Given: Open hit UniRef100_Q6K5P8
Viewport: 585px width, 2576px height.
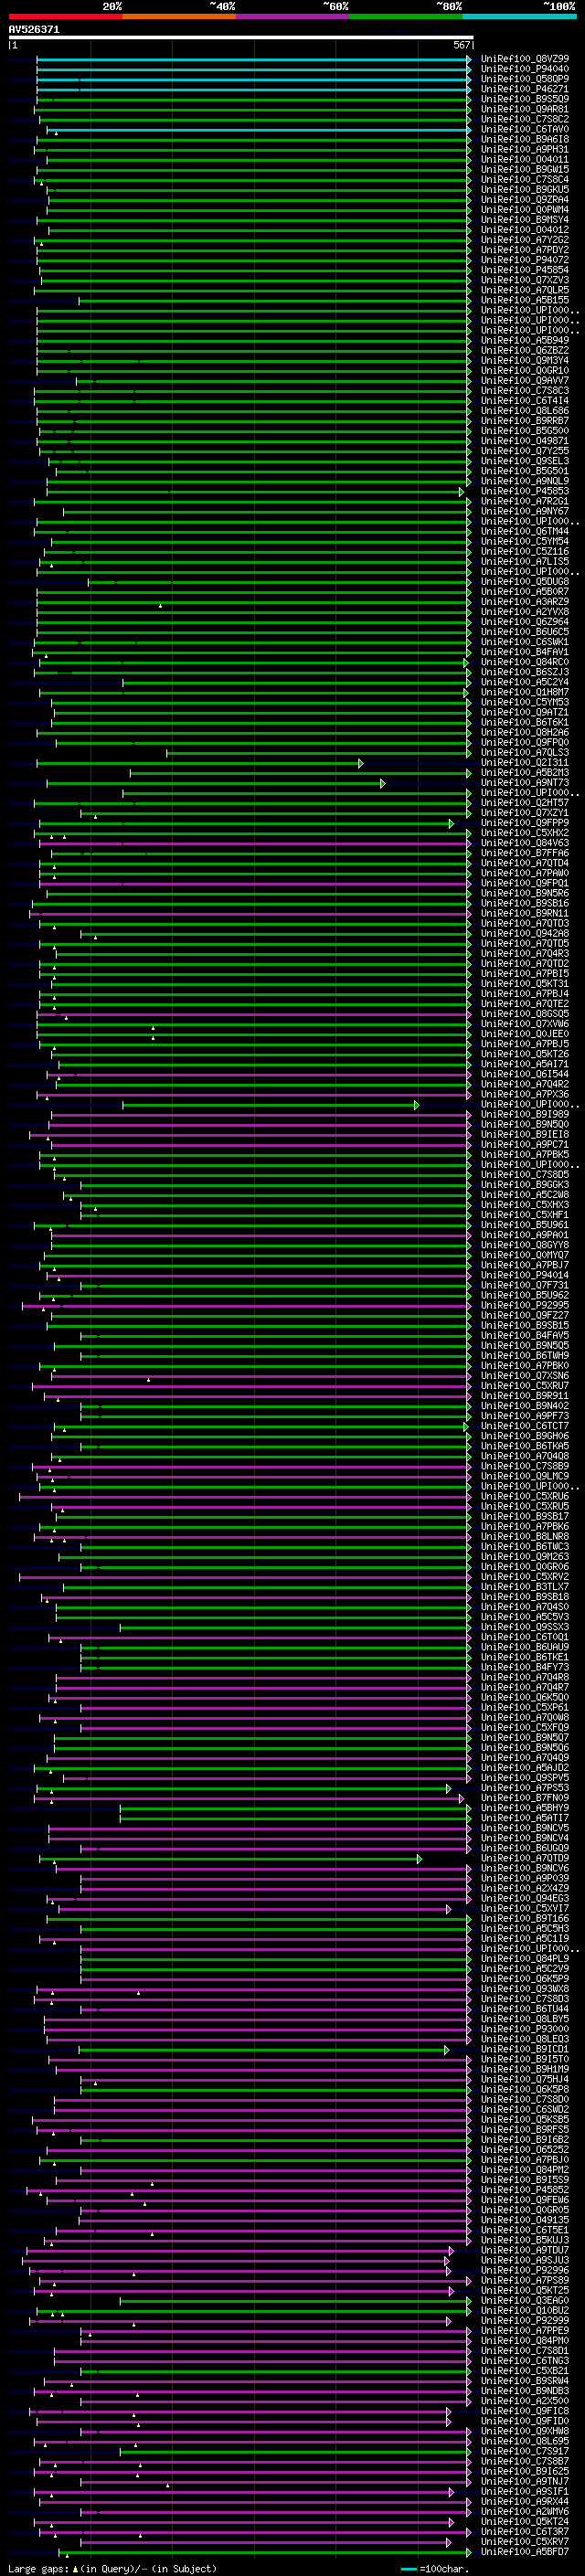Looking at the screenshot, I should click(x=525, y=2089).
